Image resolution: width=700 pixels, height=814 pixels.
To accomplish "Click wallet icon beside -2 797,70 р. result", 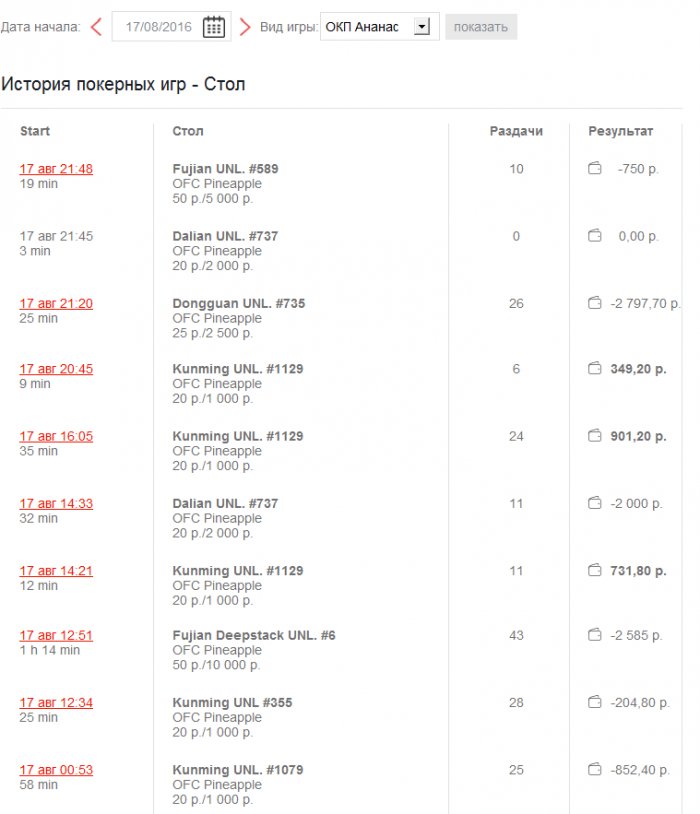I will [595, 303].
